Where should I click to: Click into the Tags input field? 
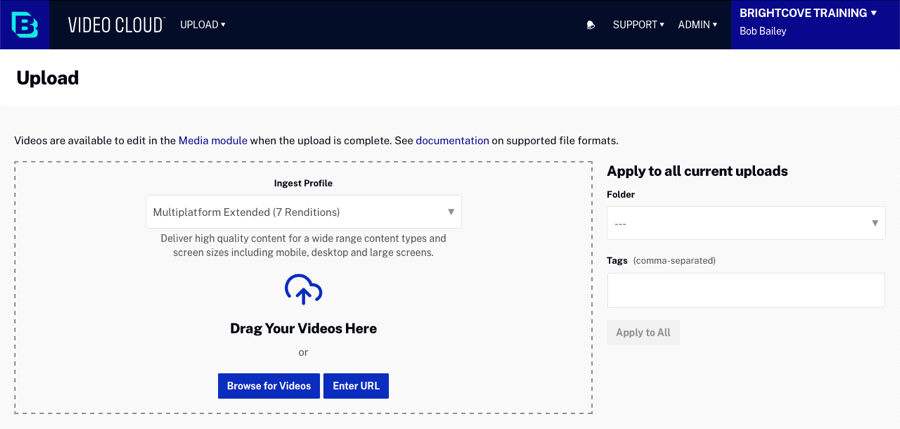pyautogui.click(x=745, y=290)
